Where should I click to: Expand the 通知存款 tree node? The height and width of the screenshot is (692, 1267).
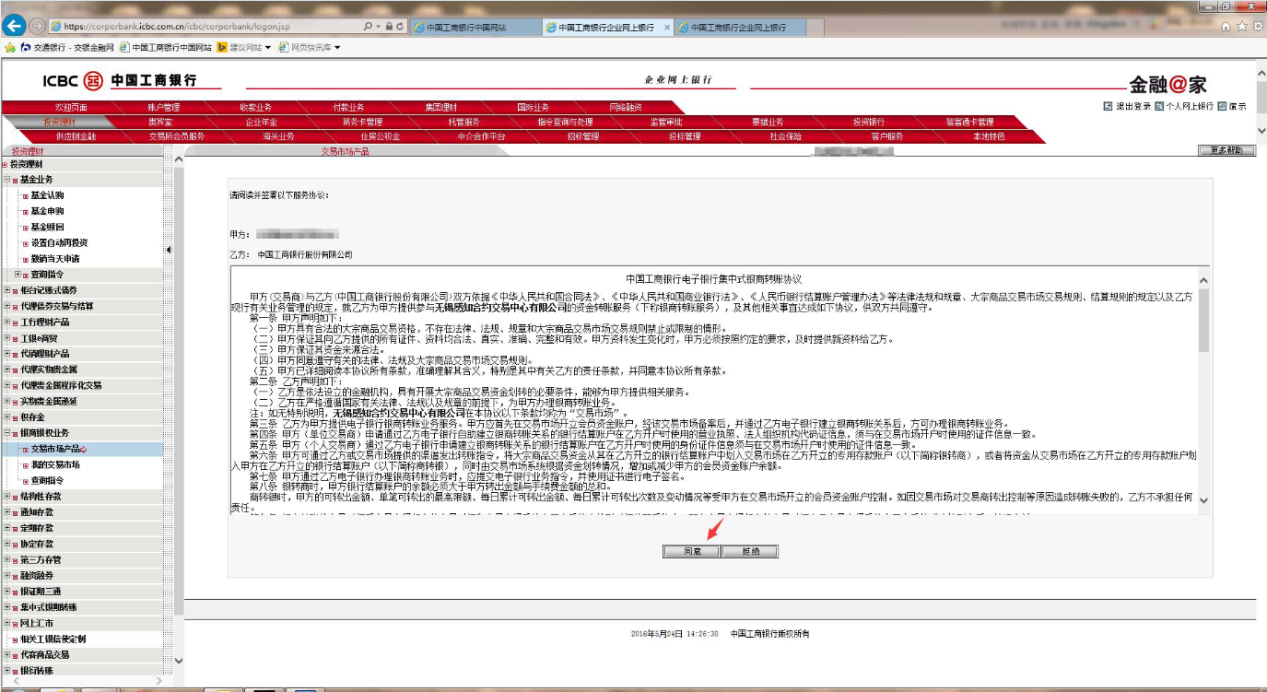7,512
